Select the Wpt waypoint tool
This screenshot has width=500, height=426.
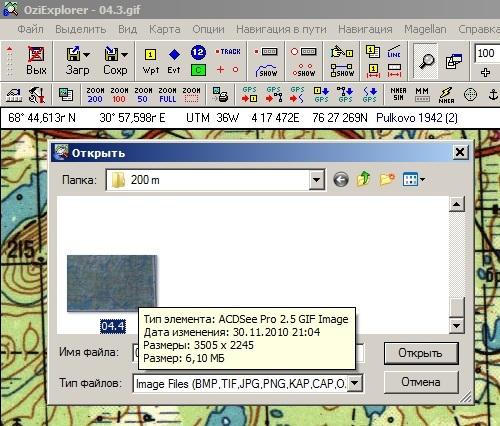pos(150,61)
